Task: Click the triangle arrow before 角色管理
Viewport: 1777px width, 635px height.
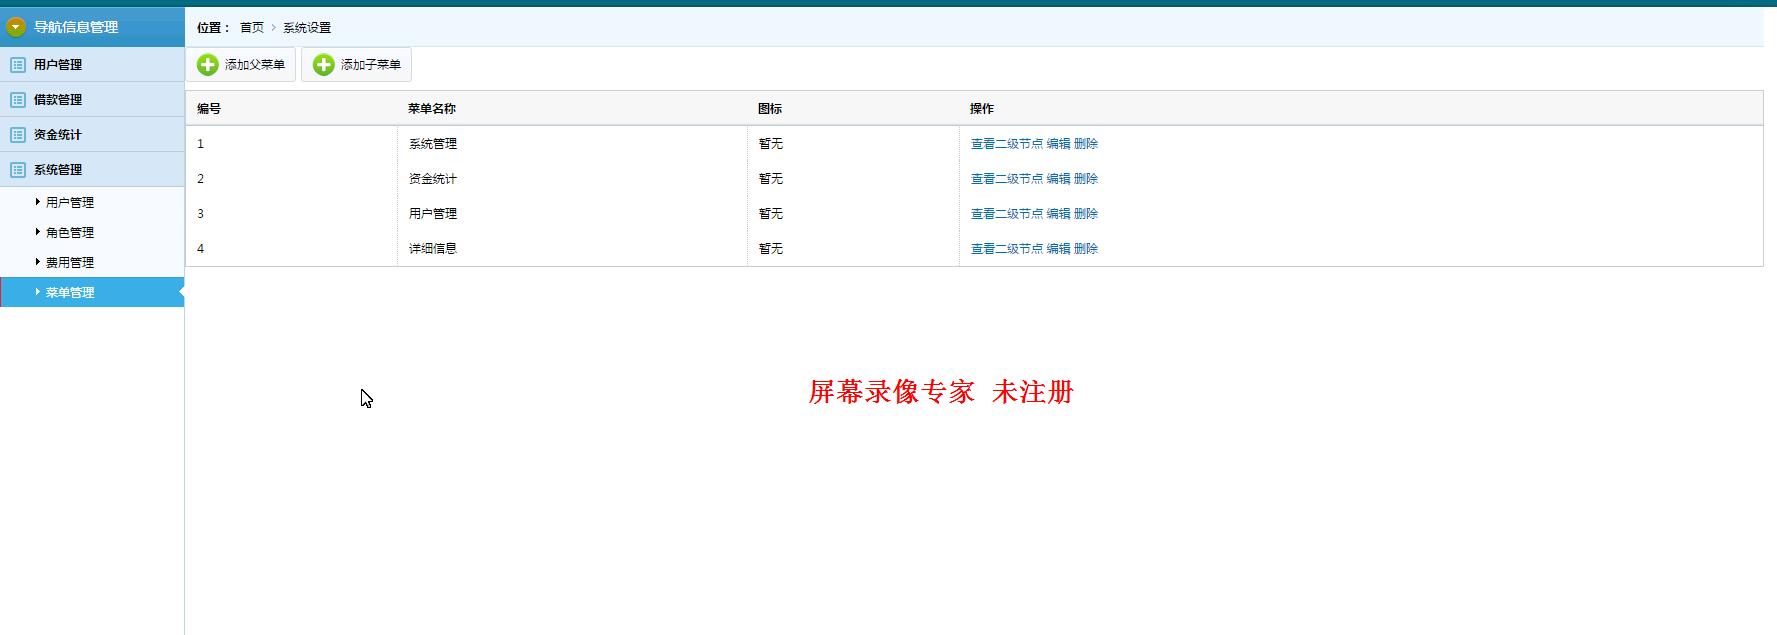Action: coord(38,232)
